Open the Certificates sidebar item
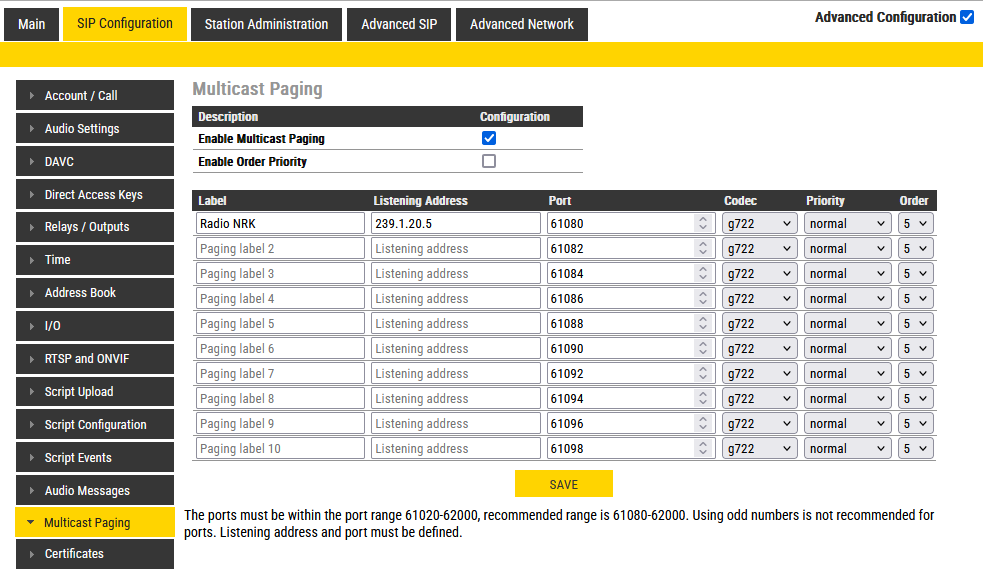The image size is (983, 578). point(94,554)
